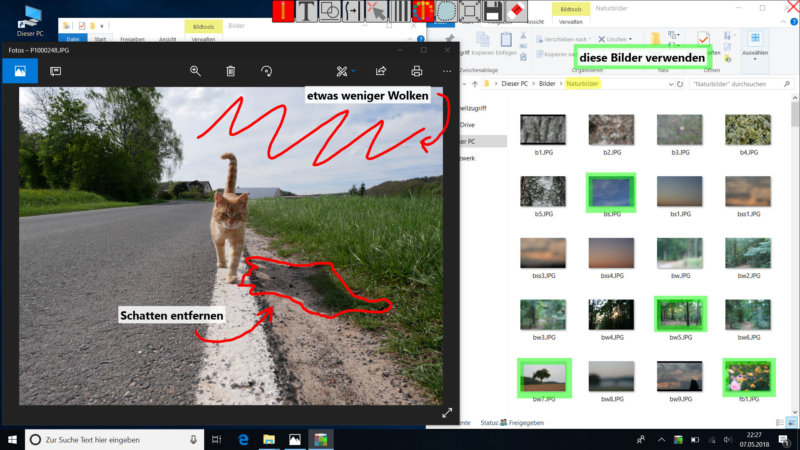Click the scissors cut icon in ribbon
Viewport: 800px width, 450px height.
[523, 36]
